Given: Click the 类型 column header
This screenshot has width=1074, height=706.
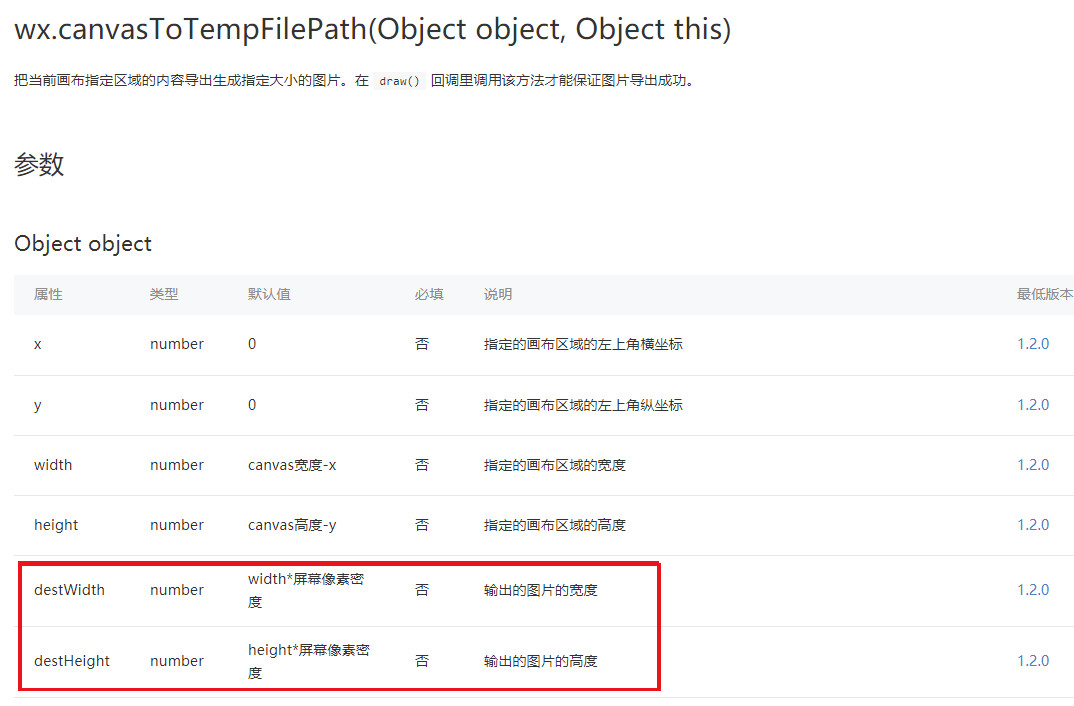Looking at the screenshot, I should [164, 294].
